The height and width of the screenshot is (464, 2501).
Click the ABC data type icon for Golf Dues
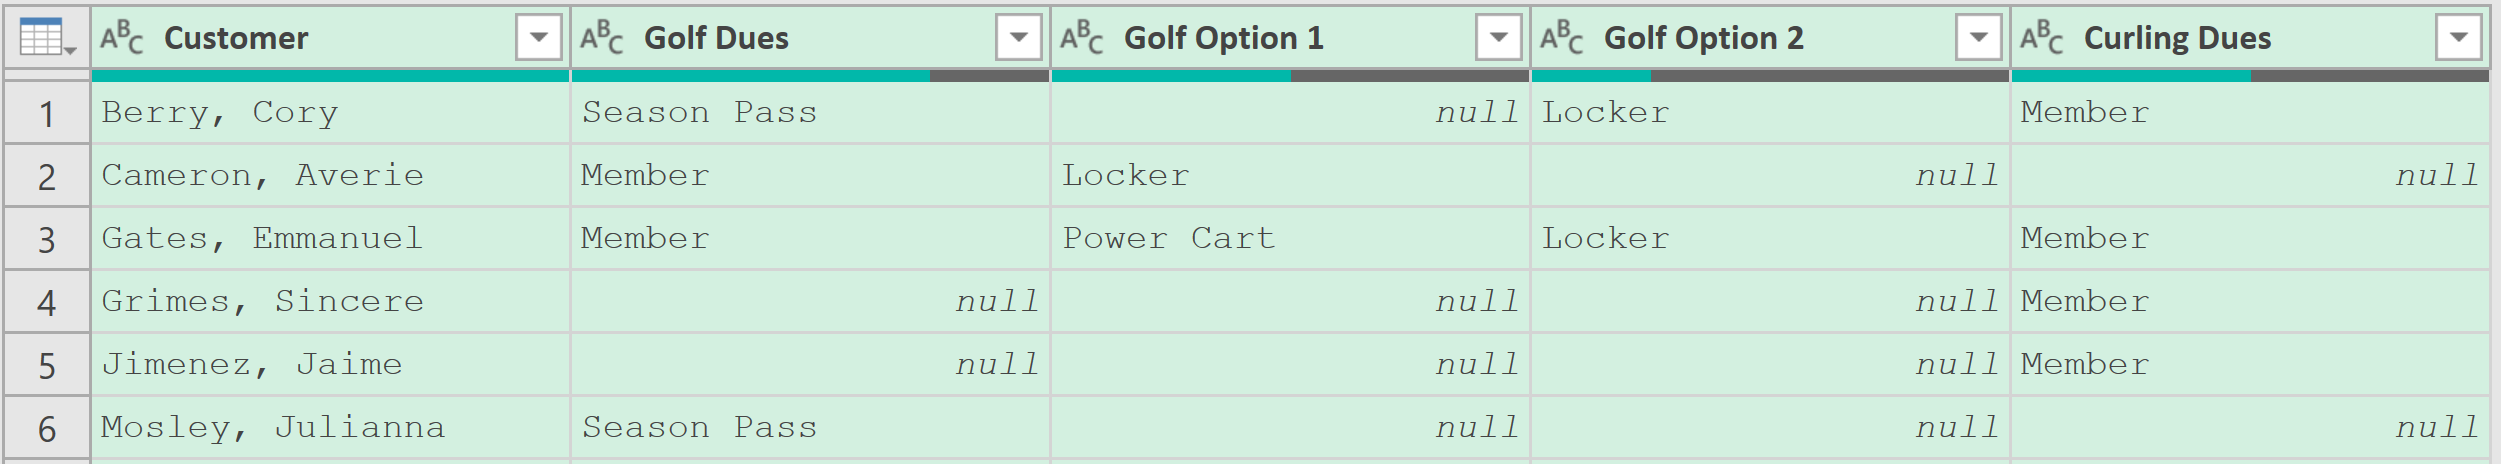pos(602,38)
